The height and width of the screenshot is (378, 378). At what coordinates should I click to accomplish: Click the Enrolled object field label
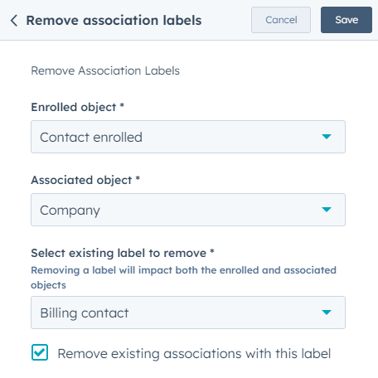pyautogui.click(x=77, y=107)
